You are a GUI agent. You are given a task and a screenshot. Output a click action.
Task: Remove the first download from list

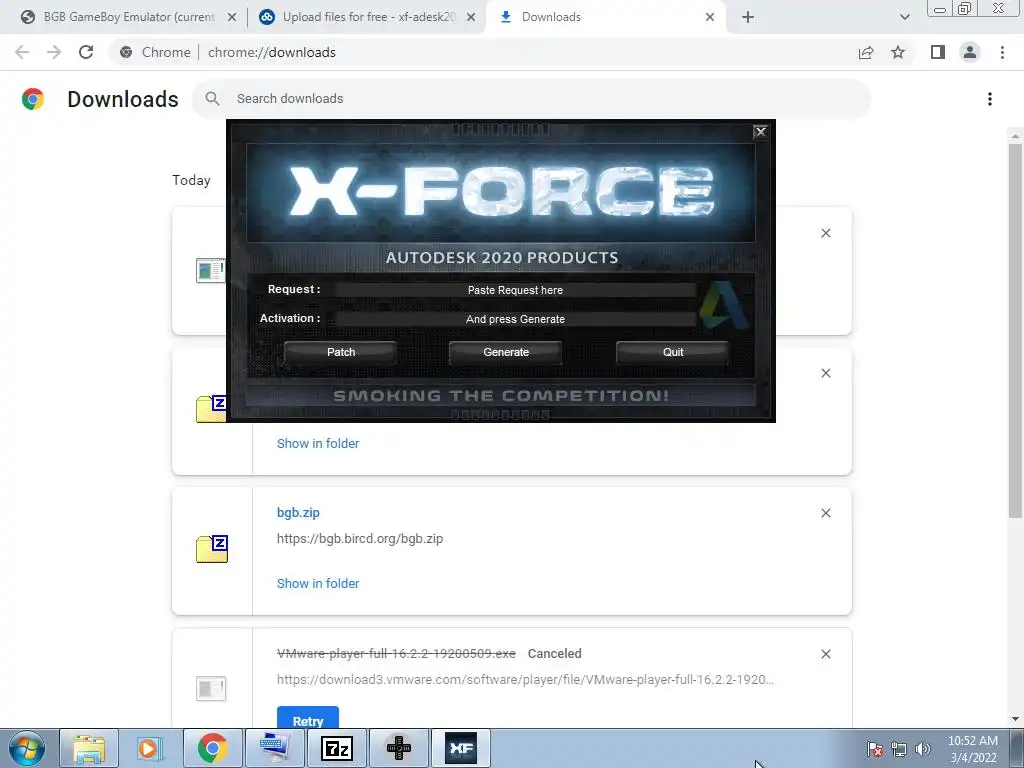tap(825, 233)
